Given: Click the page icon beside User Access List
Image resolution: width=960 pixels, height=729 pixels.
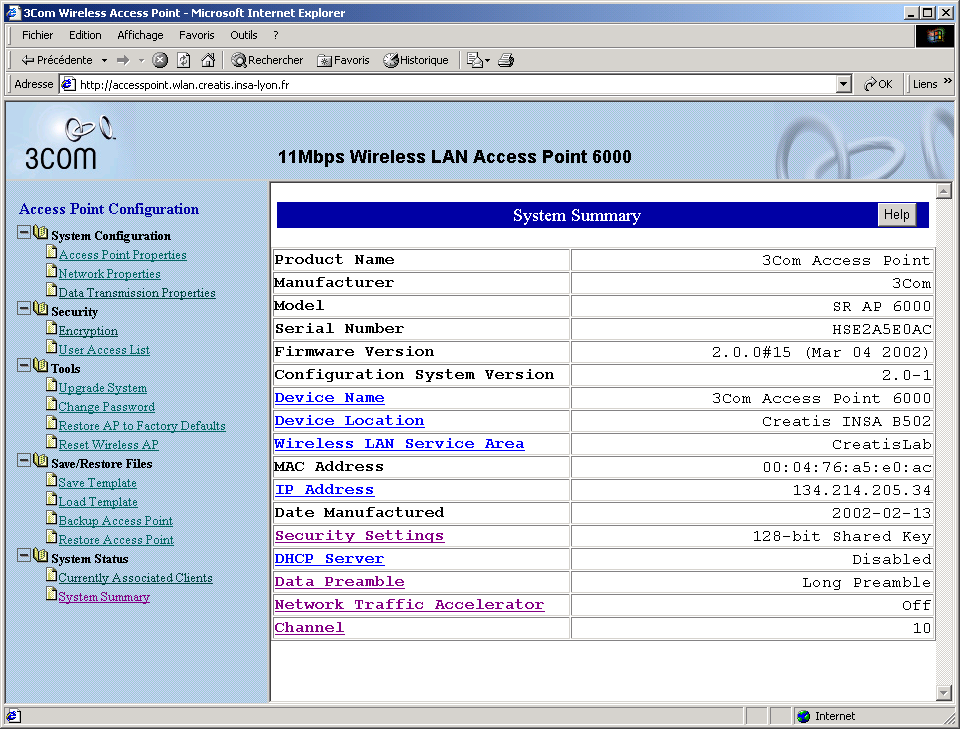Looking at the screenshot, I should [x=52, y=346].
